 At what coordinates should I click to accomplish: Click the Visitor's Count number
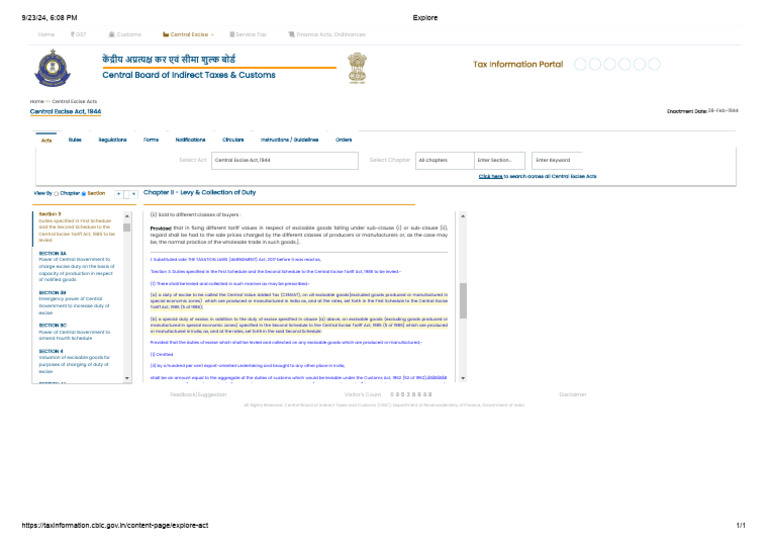(411, 395)
